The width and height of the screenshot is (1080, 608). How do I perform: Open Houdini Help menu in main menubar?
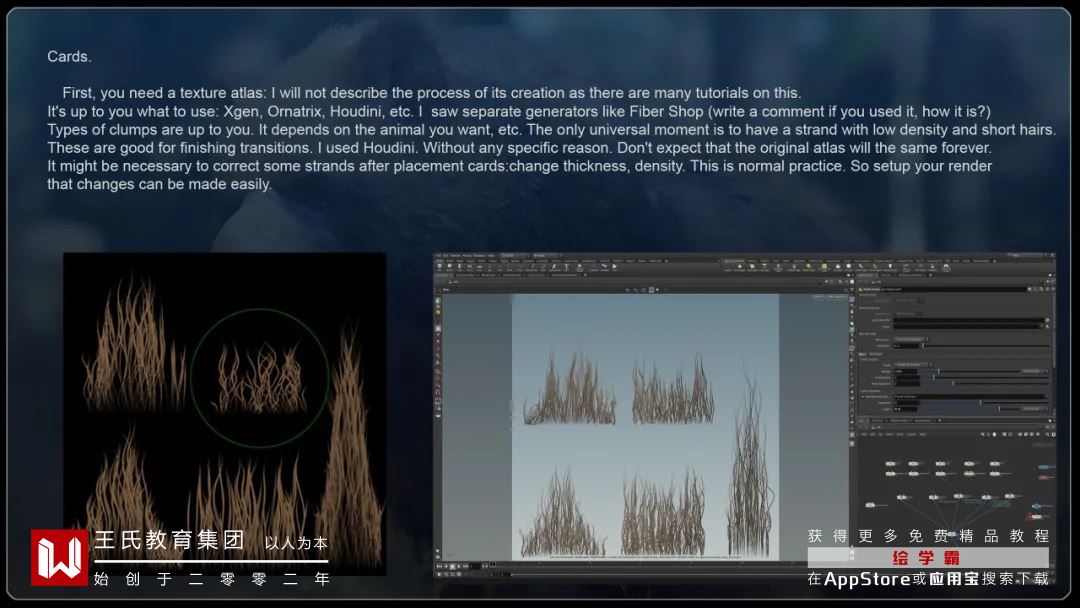pos(491,255)
